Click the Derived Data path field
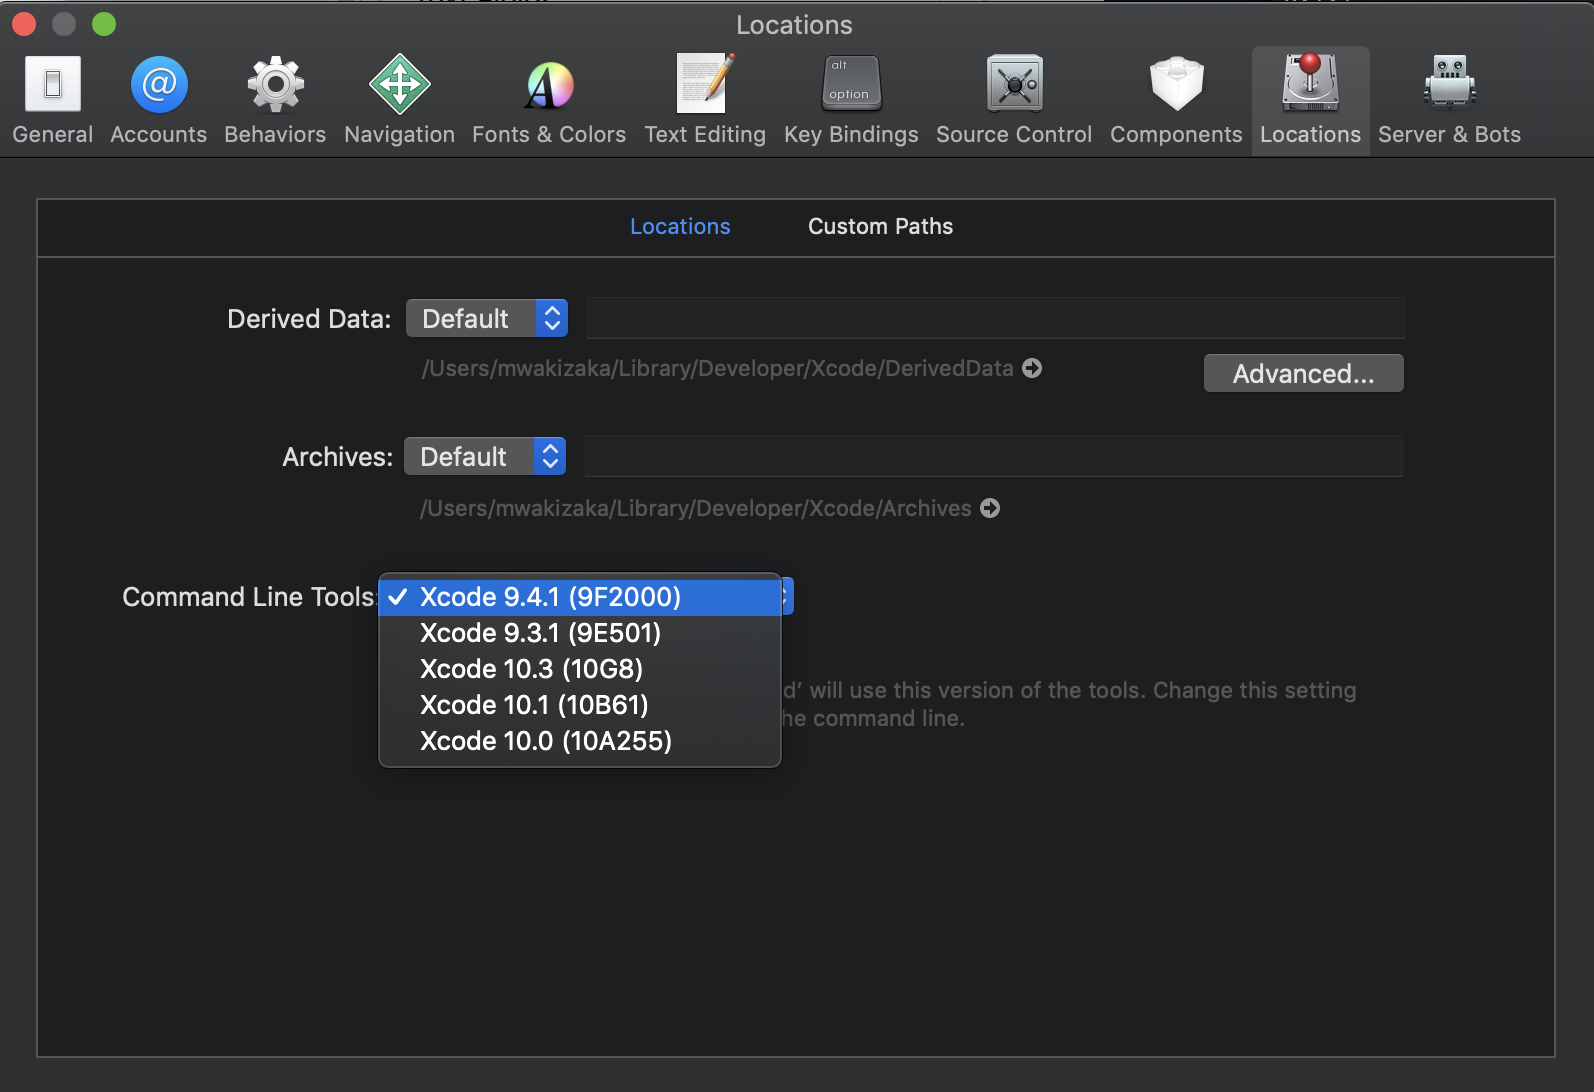The height and width of the screenshot is (1092, 1594). point(995,318)
